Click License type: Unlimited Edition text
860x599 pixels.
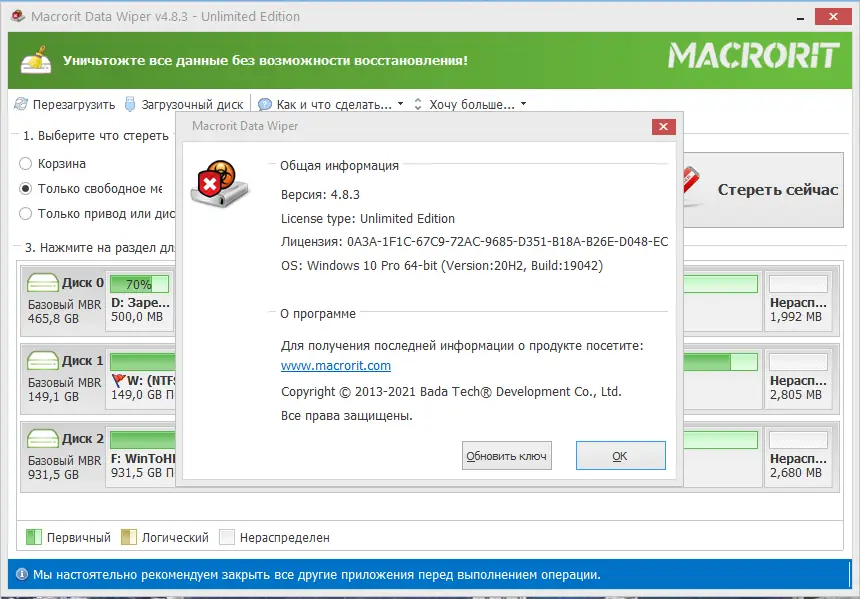(367, 219)
